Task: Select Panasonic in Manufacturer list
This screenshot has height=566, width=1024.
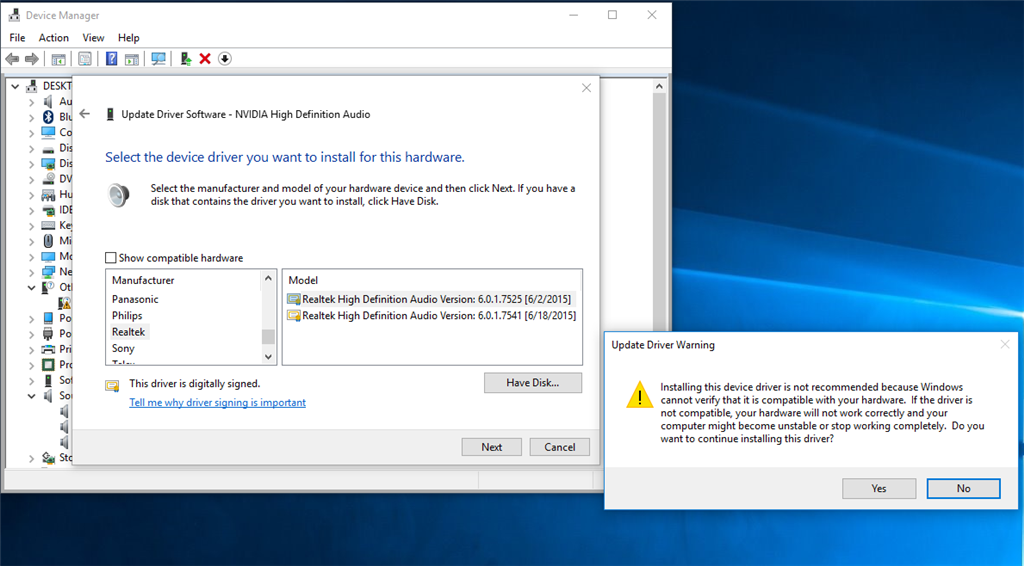Action: (135, 299)
